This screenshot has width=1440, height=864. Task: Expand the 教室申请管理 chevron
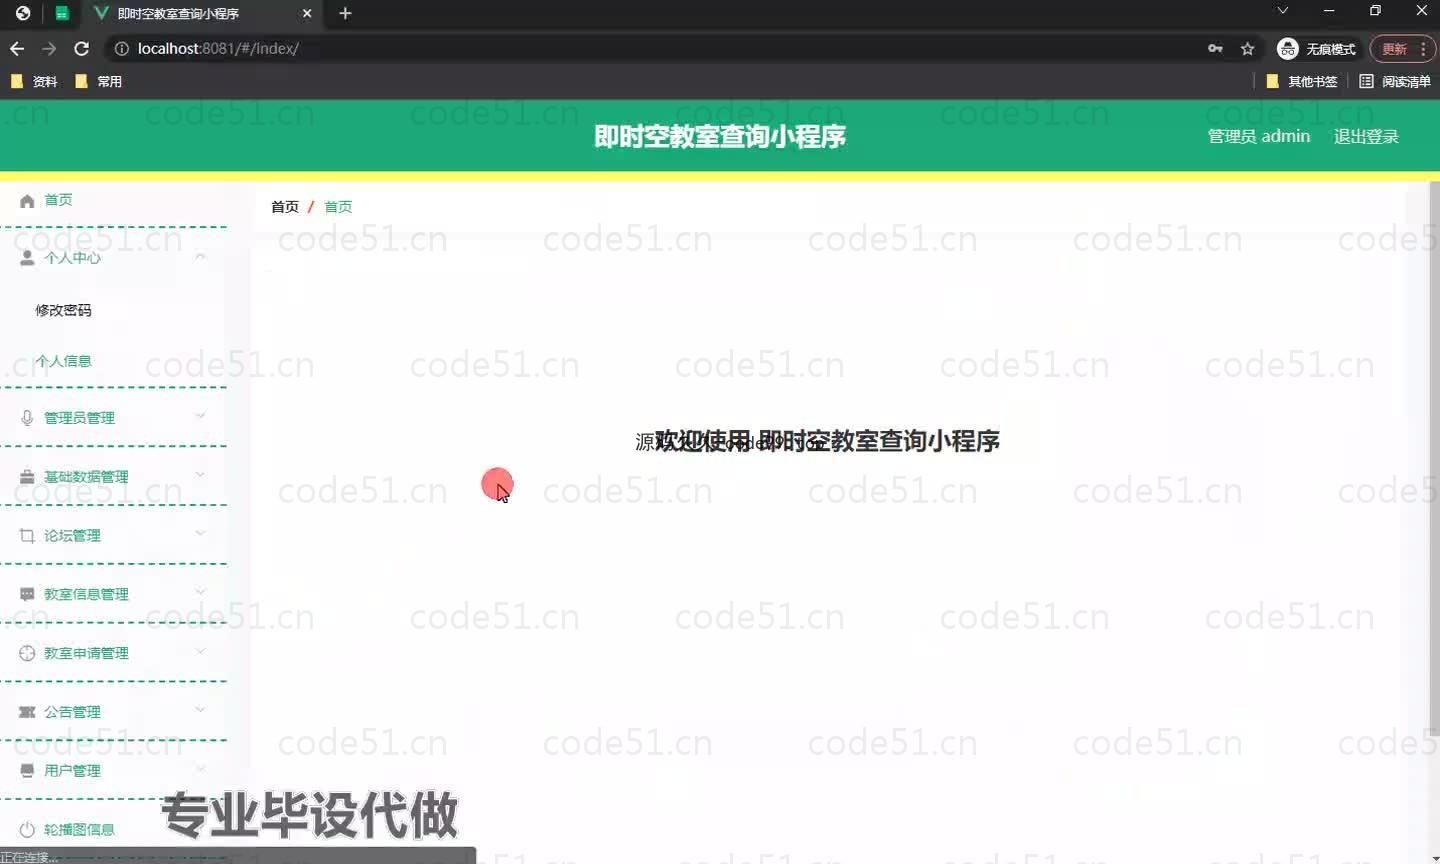tap(200, 652)
